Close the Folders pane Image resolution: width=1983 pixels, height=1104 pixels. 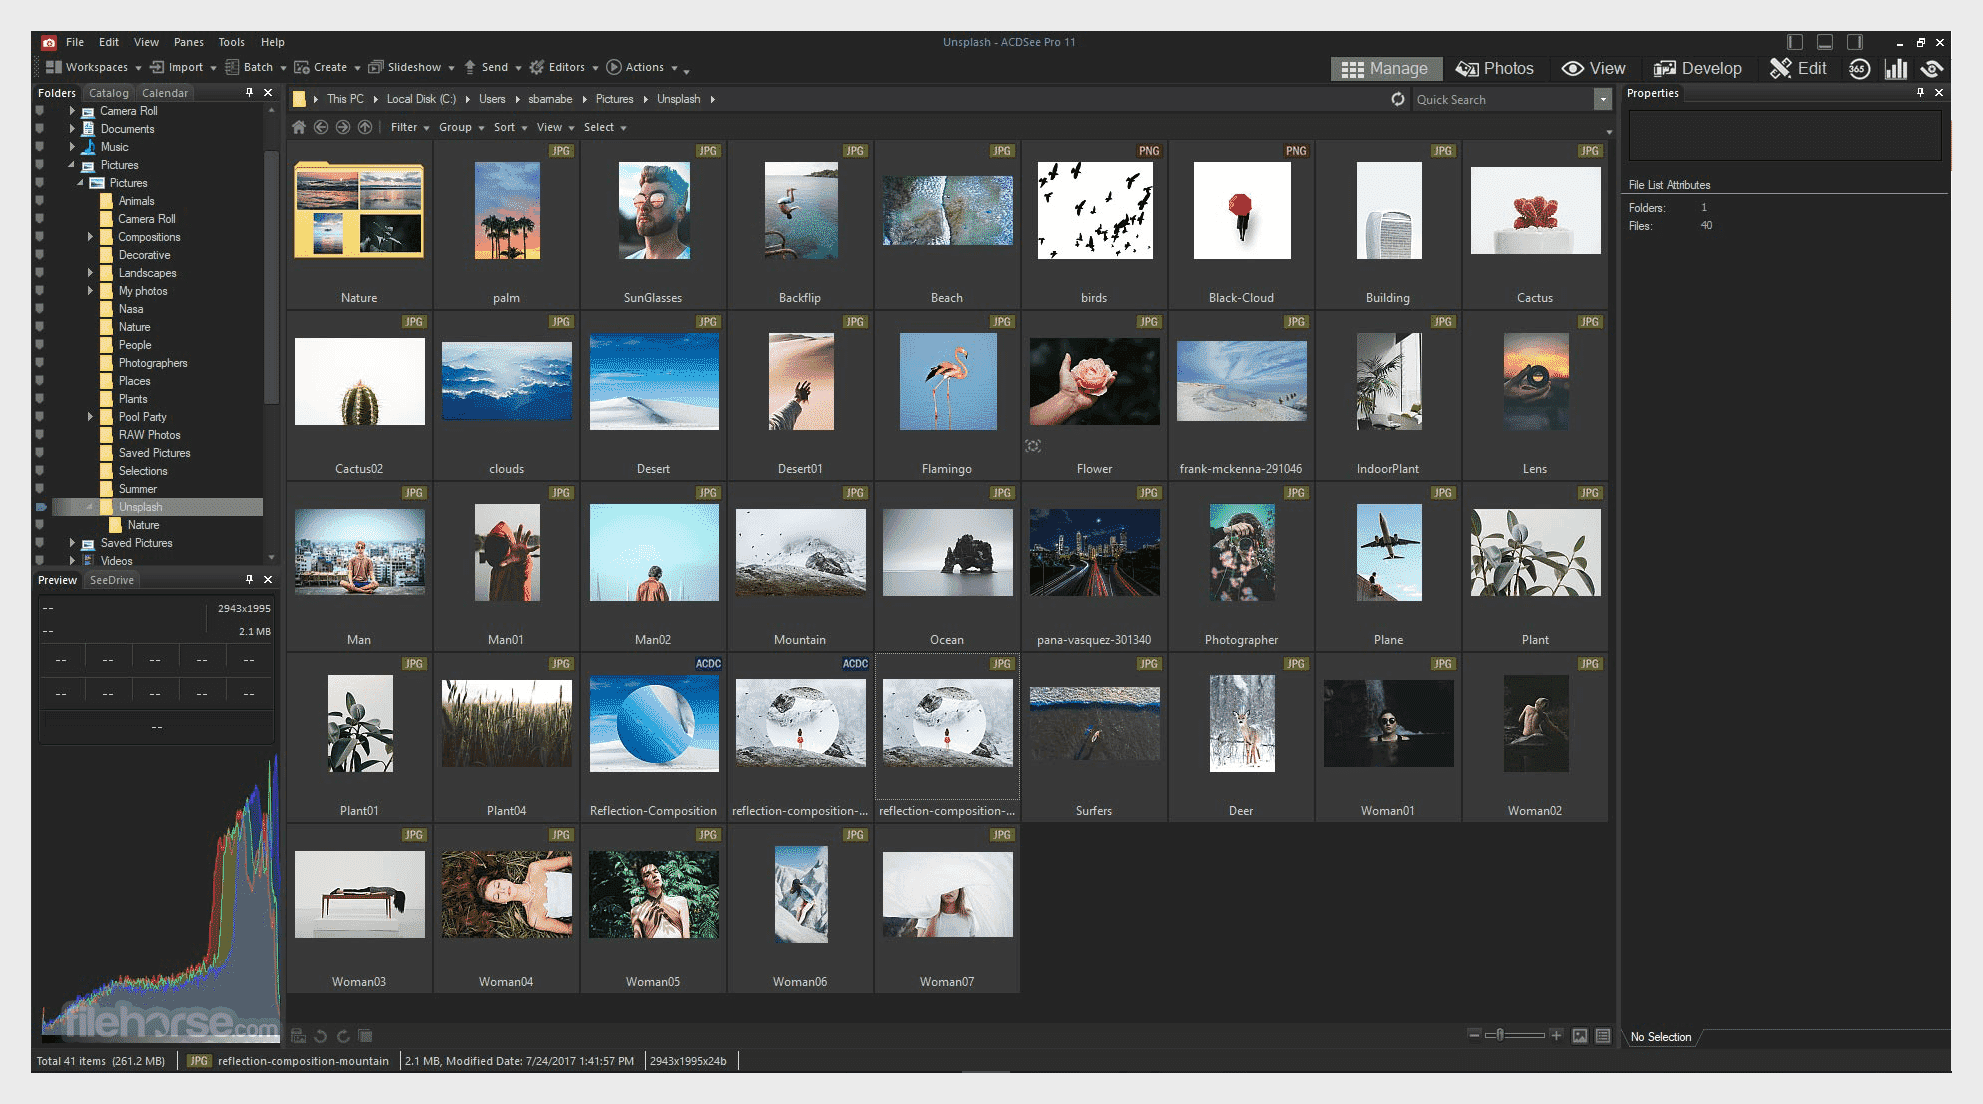click(x=268, y=92)
